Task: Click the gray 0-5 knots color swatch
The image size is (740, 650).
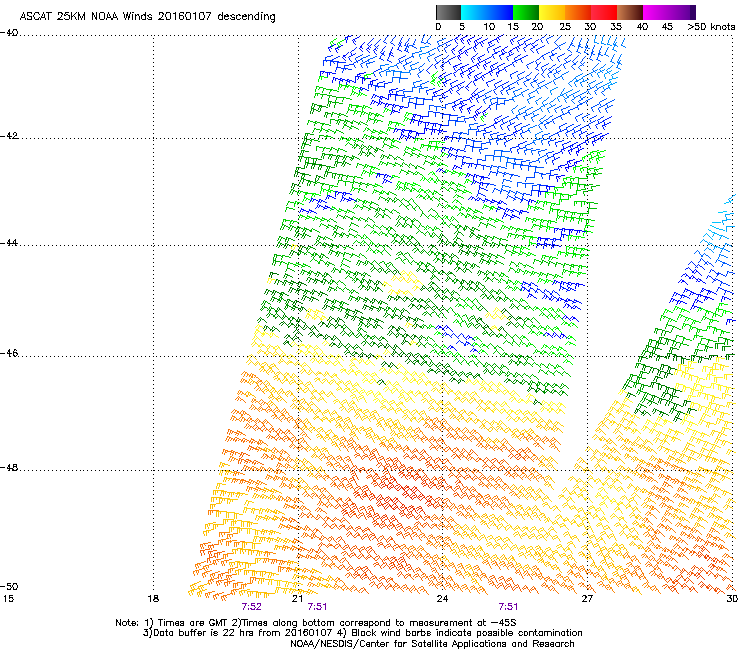Action: (448, 12)
